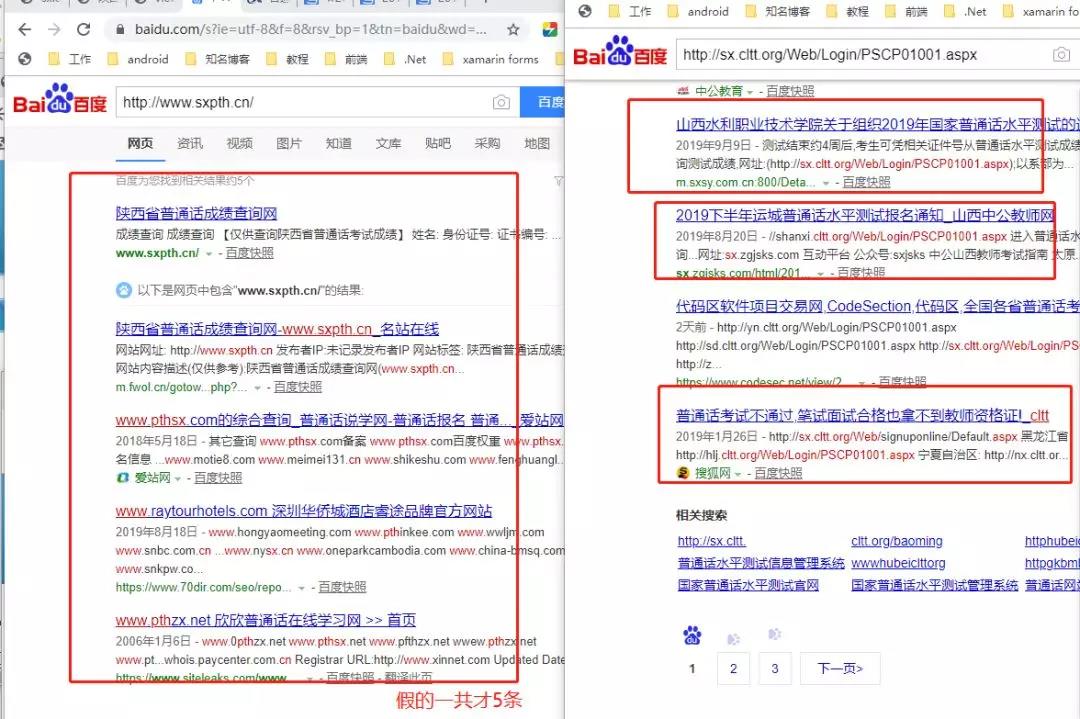This screenshot has height=719, width=1080.
Task: Click the left browser address bar
Action: click(310, 30)
